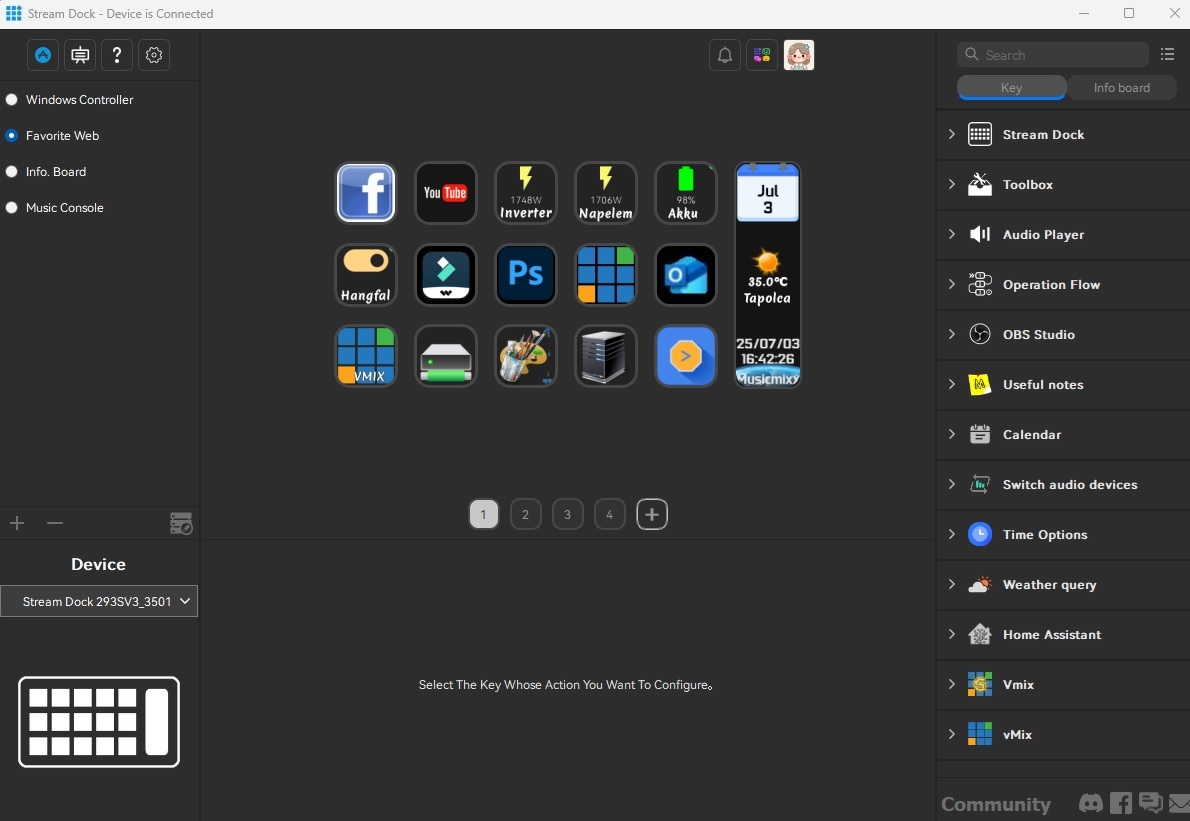Select the Akku 98% battery key

(685, 193)
